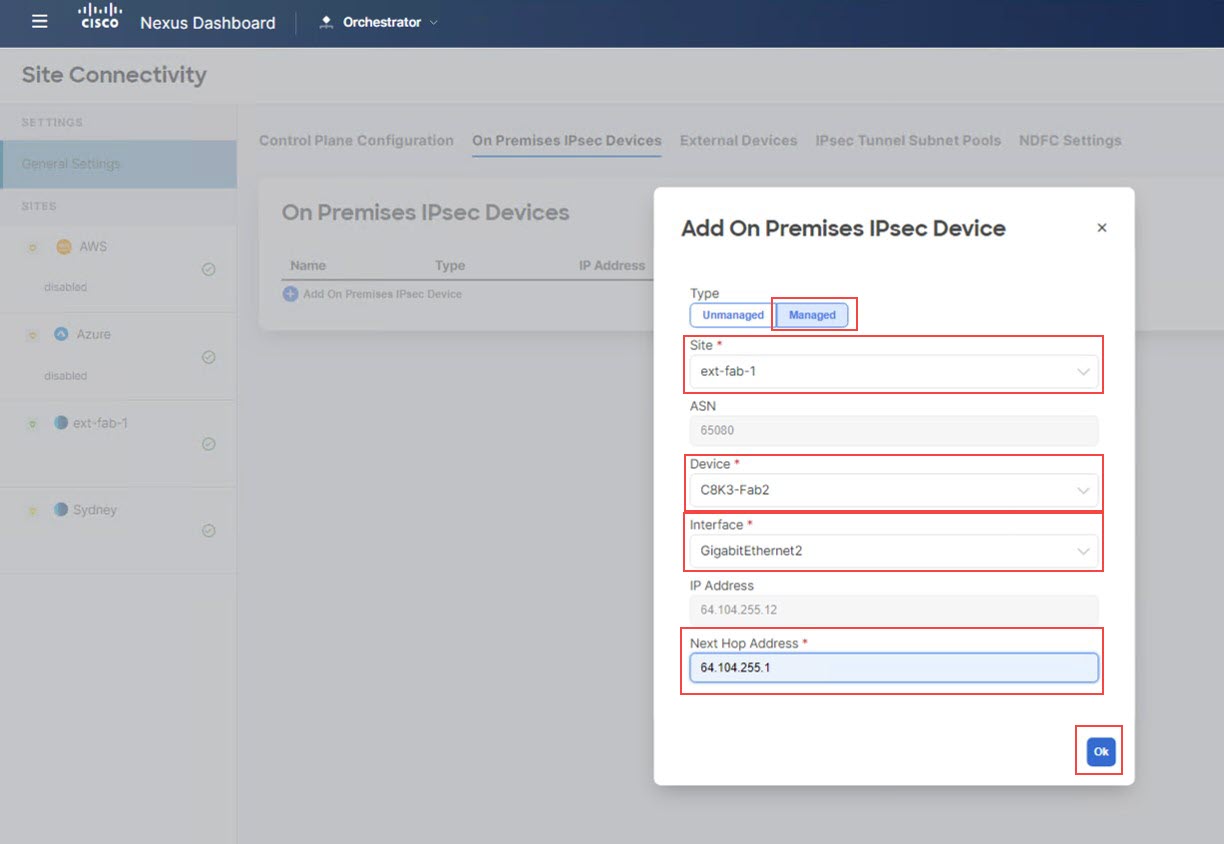Click the ext-fab-1 shield badge icon
Viewport: 1224px width, 844px height.
[x=32, y=424]
